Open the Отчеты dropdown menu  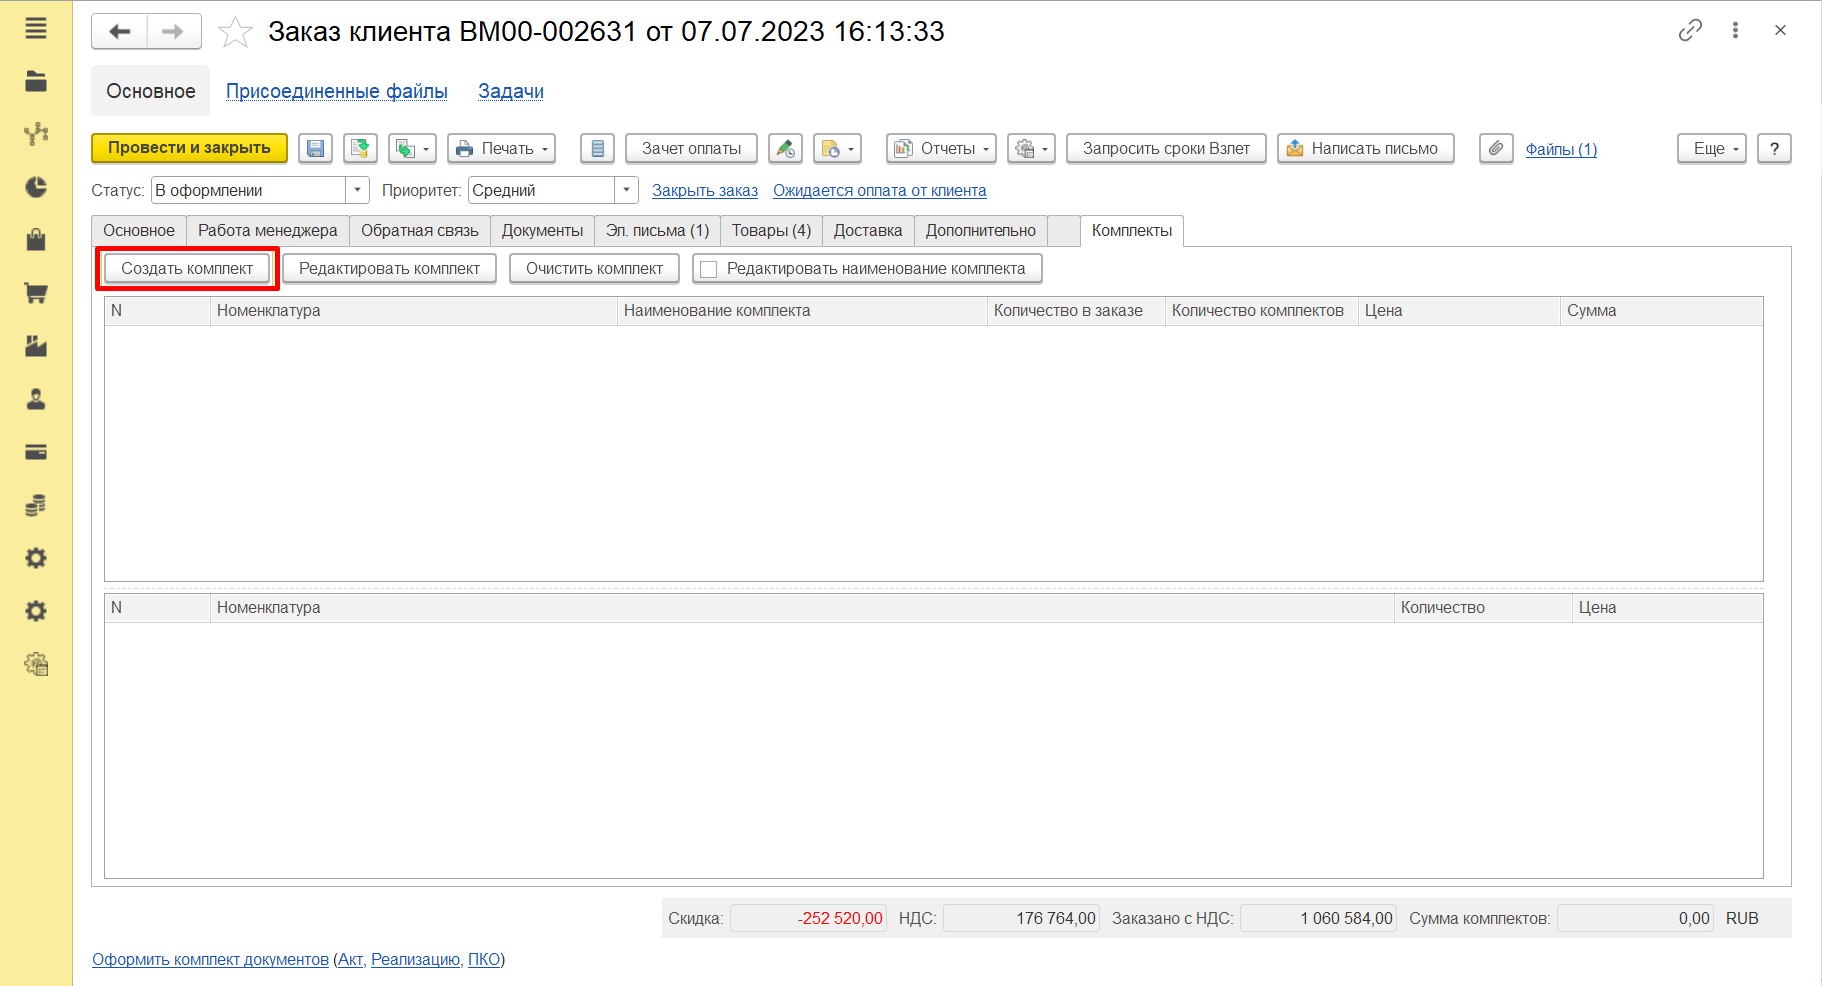click(941, 149)
